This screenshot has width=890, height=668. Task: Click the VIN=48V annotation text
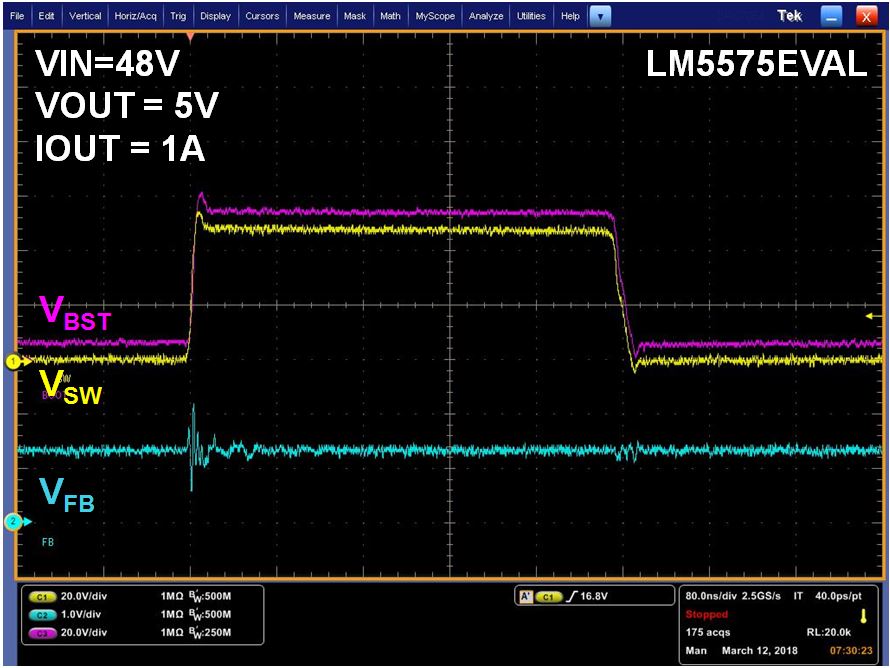click(107, 63)
